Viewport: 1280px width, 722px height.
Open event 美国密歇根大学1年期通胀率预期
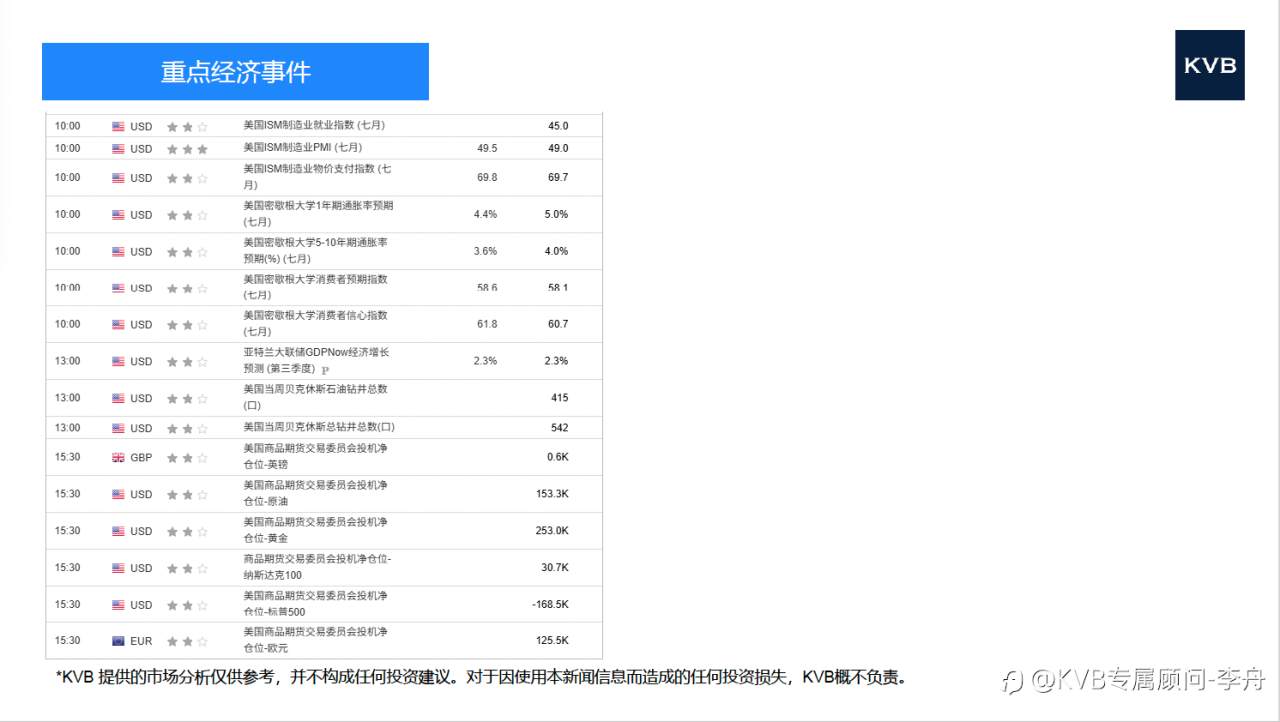point(318,214)
